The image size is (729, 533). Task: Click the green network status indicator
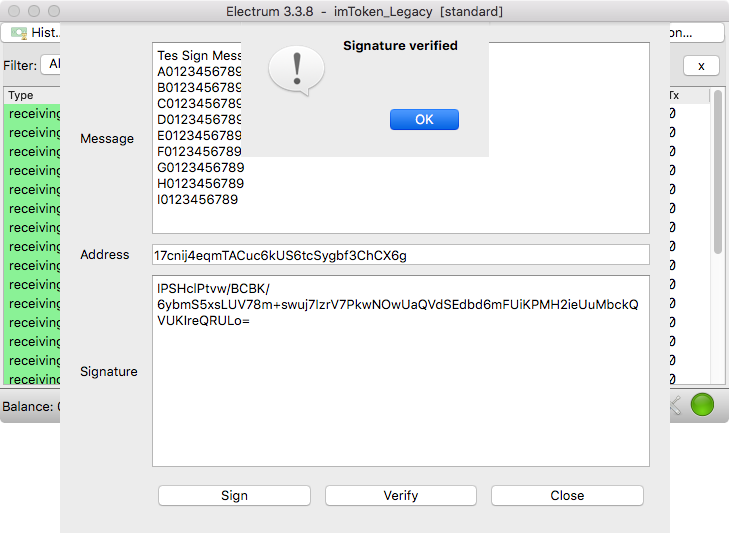pyautogui.click(x=702, y=404)
